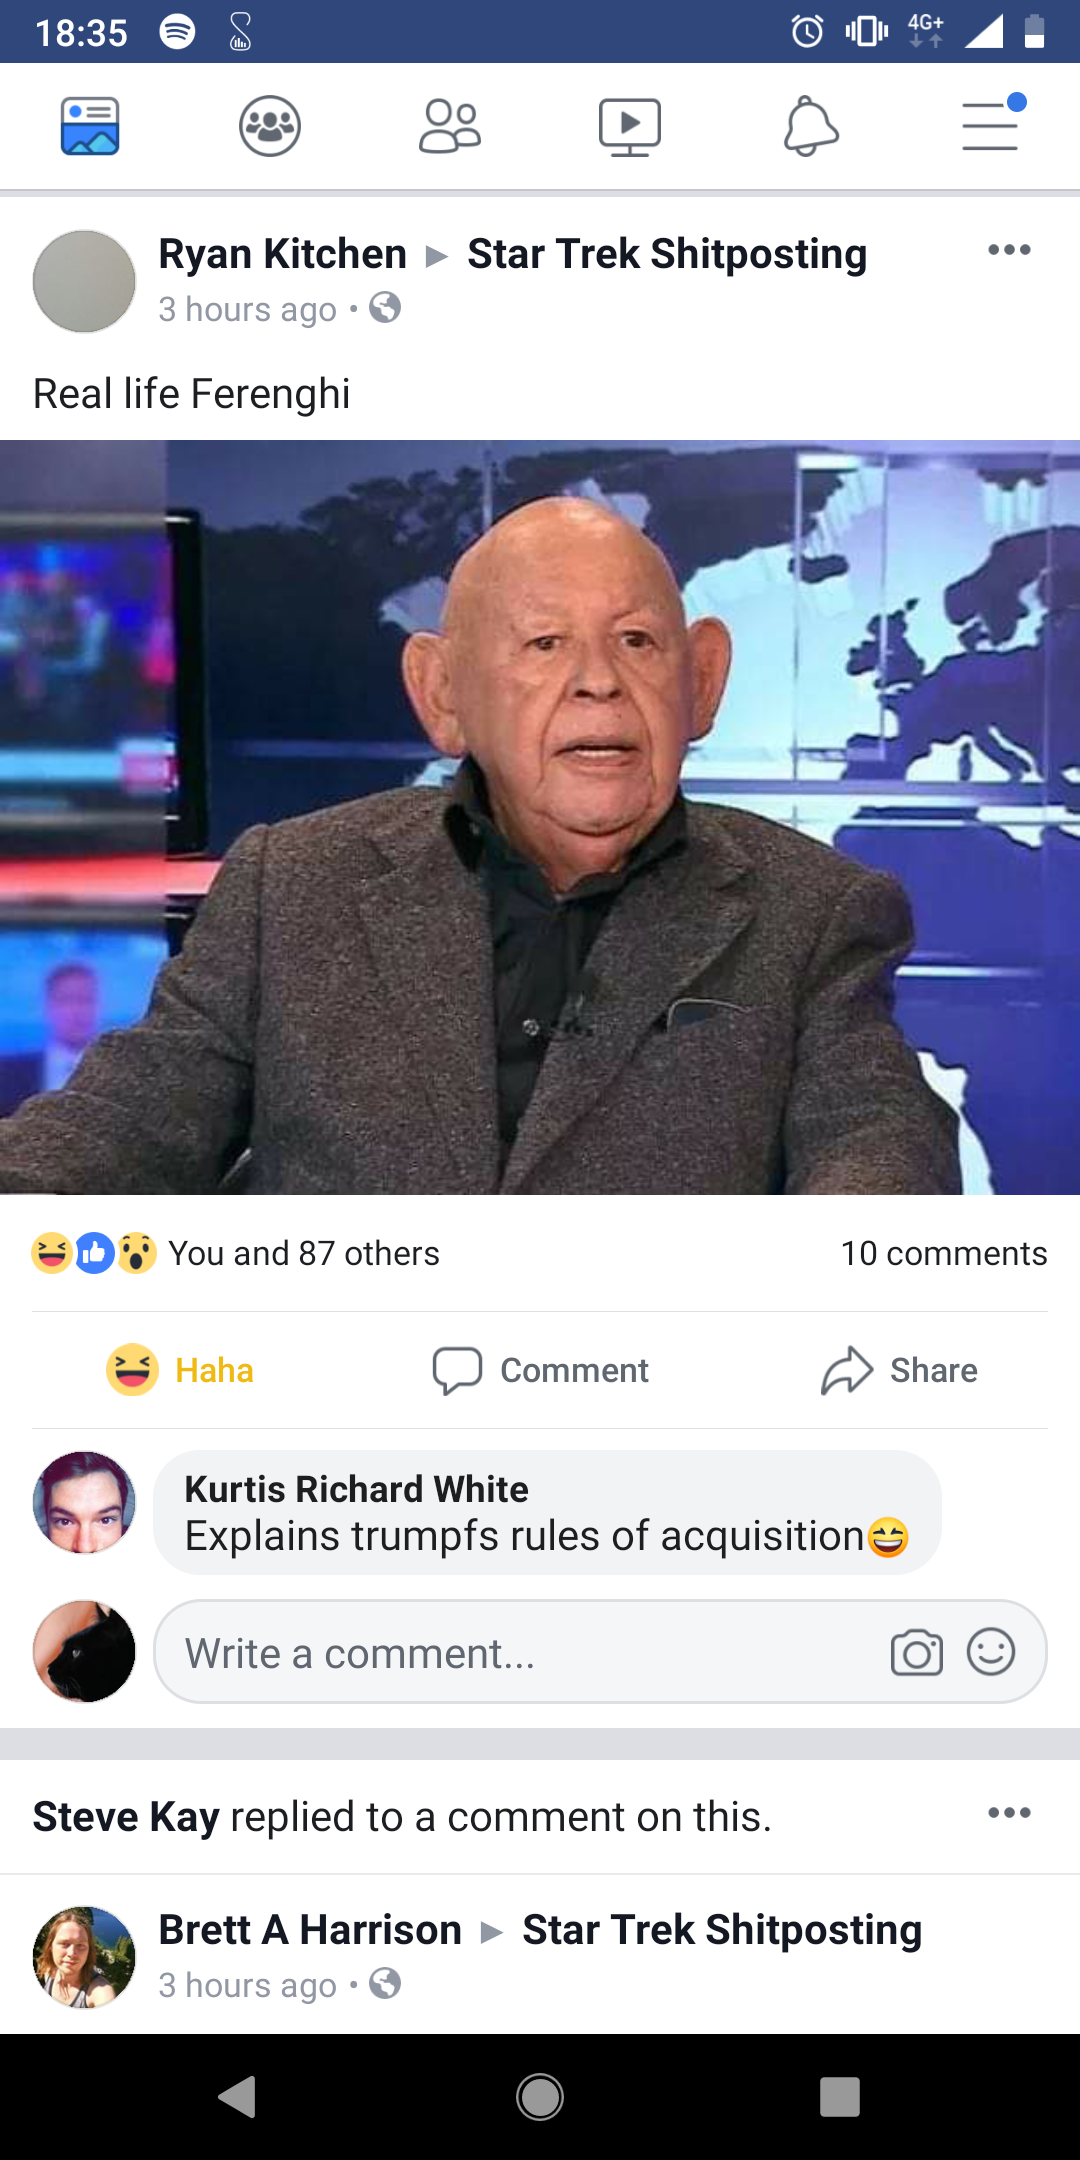Viewport: 1080px width, 2160px height.
Task: Open options menu for Ryan Kitchen's post
Action: click(1009, 250)
